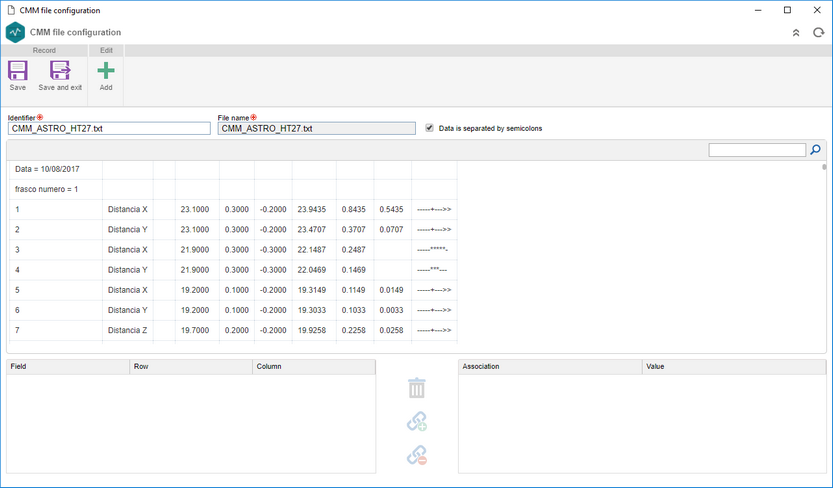Click the Value column header
Viewport: 833px width, 488px height.
pos(734,366)
